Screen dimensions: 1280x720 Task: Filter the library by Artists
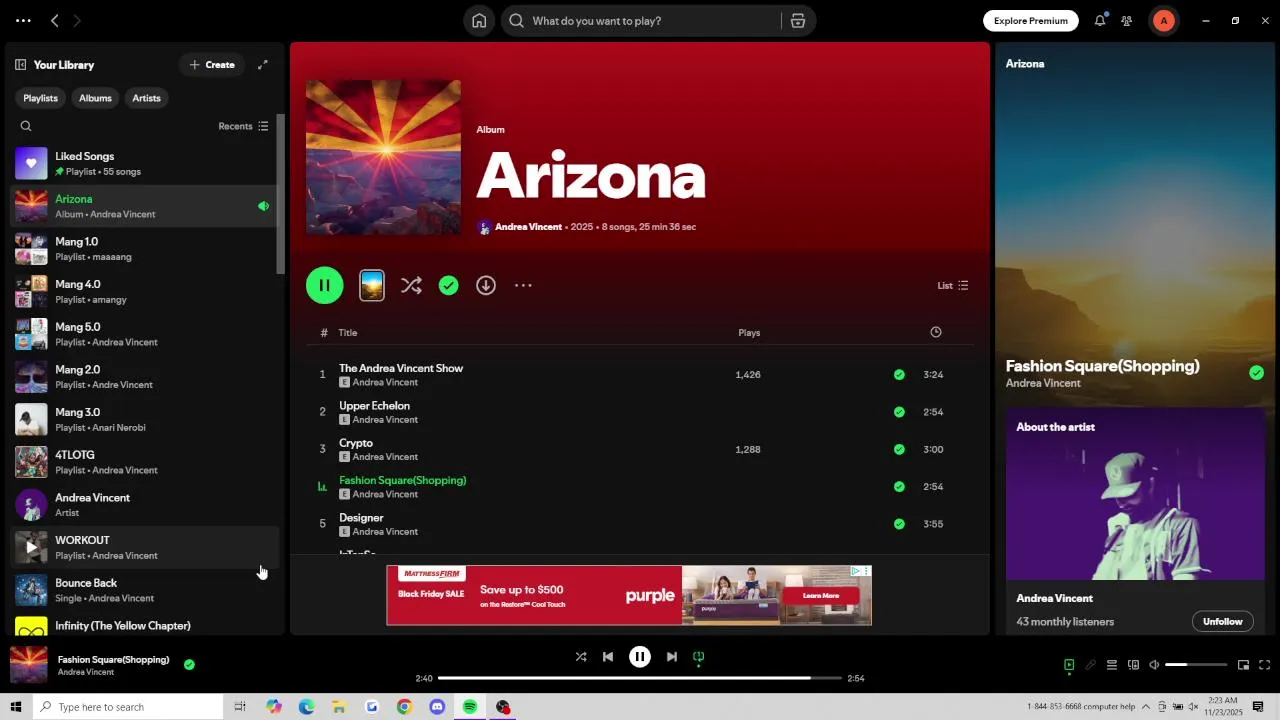(146, 98)
